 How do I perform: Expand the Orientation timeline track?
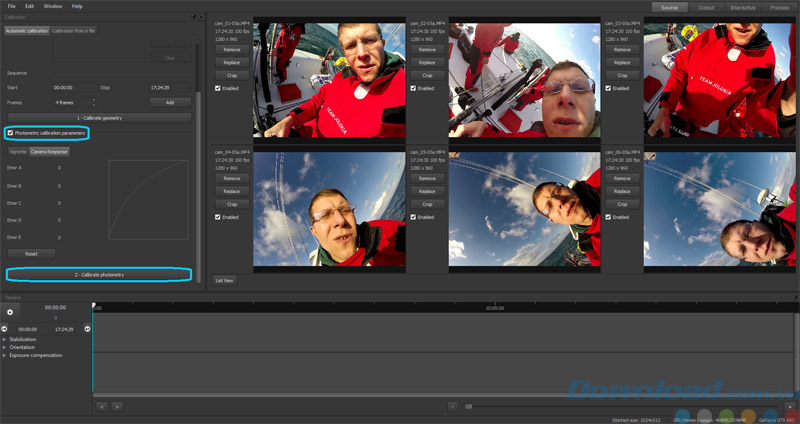point(4,347)
